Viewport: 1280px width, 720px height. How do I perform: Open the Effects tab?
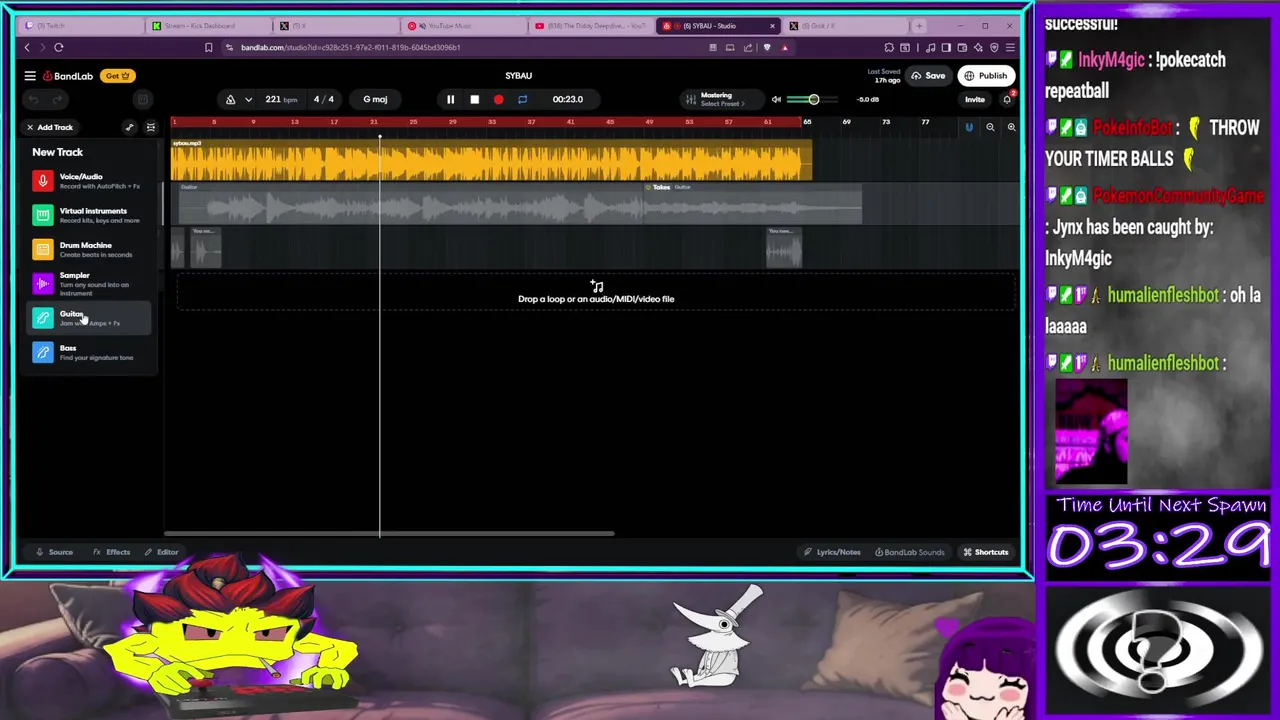tap(112, 552)
